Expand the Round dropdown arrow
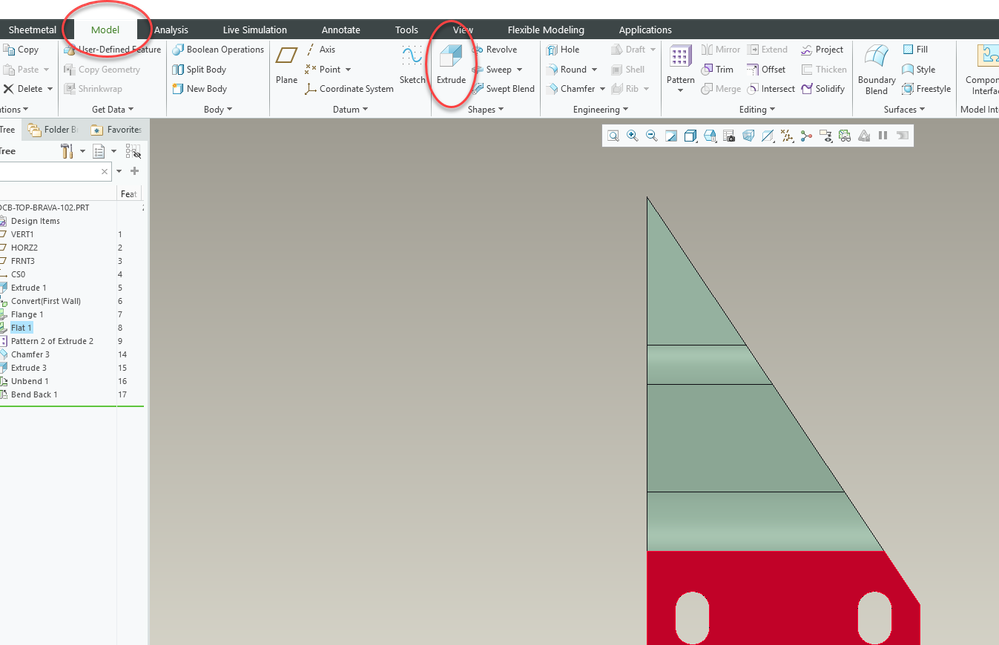Screen dimensions: 999x645 click(594, 69)
